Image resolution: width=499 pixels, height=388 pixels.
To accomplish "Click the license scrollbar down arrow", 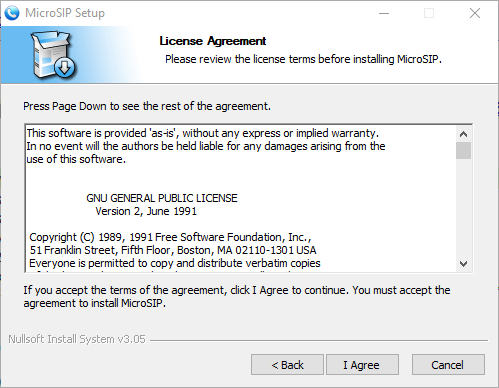I will tap(463, 264).
